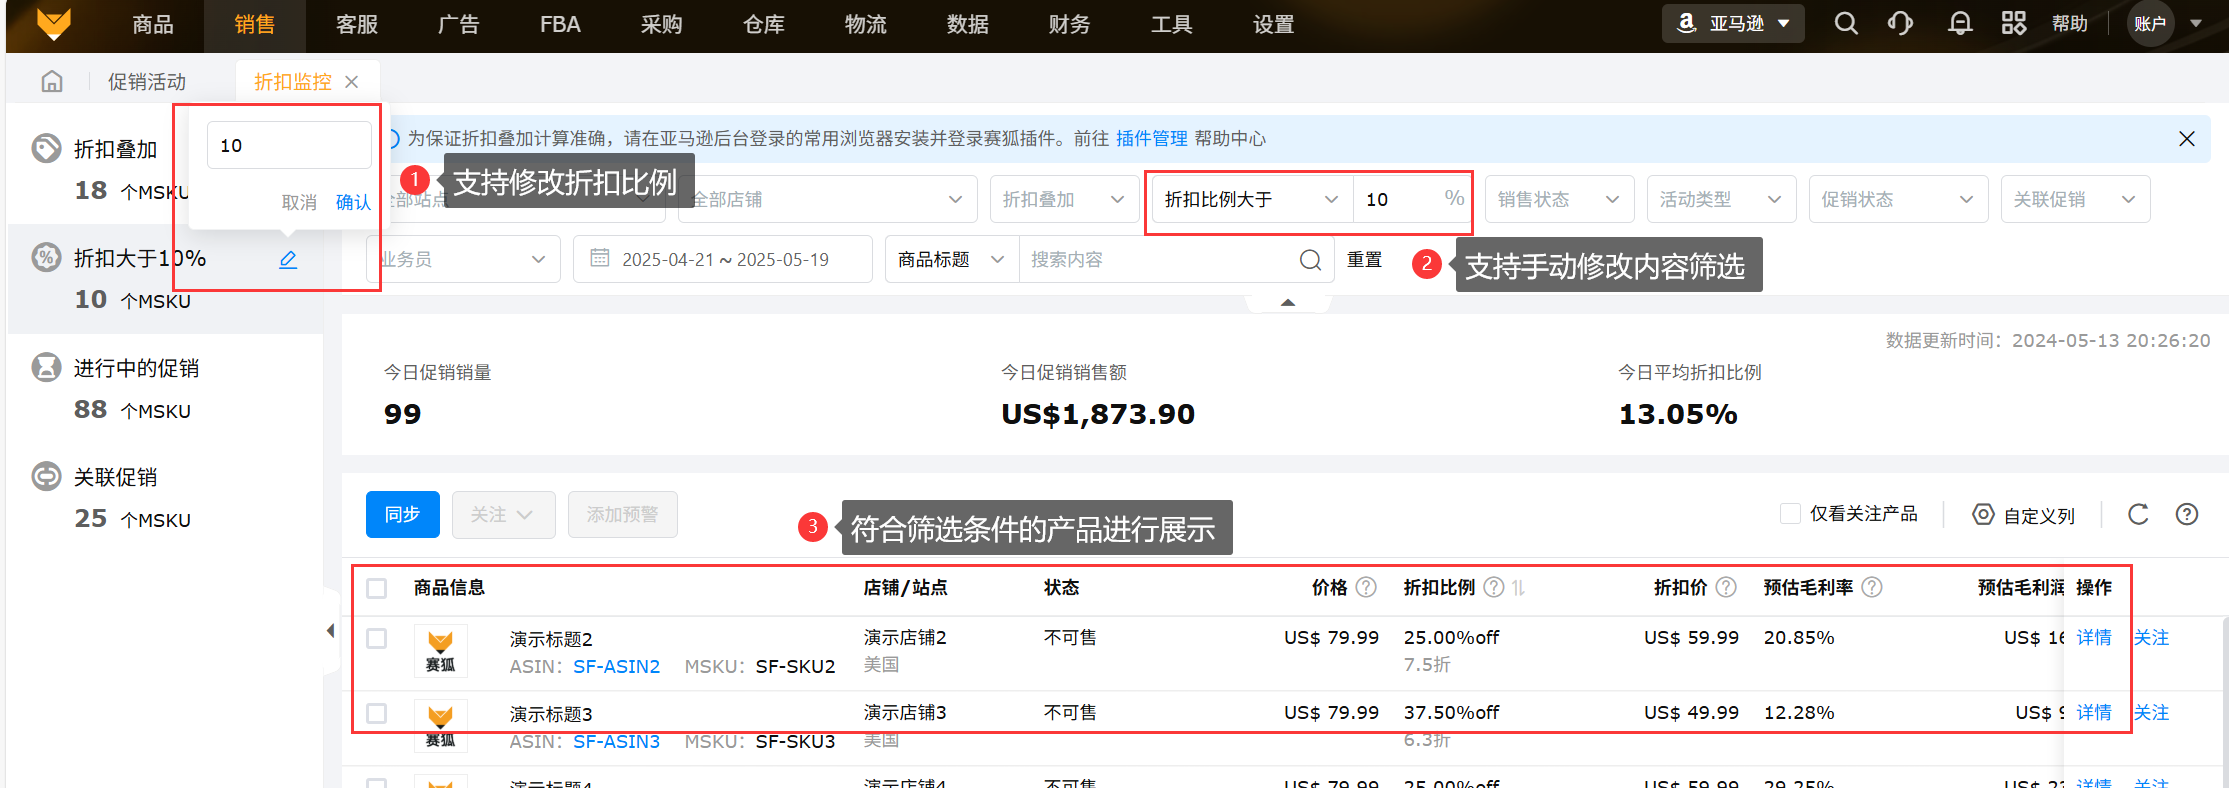Click the fox logo icon in header

pyautogui.click(x=54, y=24)
